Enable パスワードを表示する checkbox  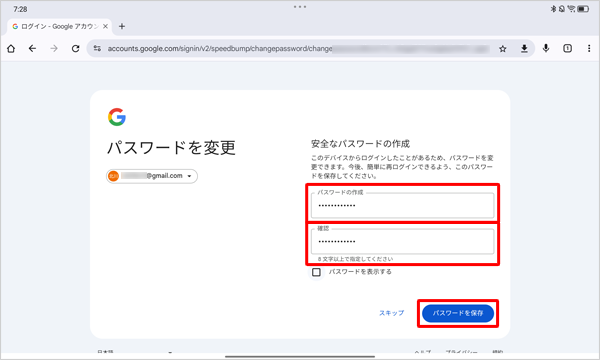click(x=316, y=272)
